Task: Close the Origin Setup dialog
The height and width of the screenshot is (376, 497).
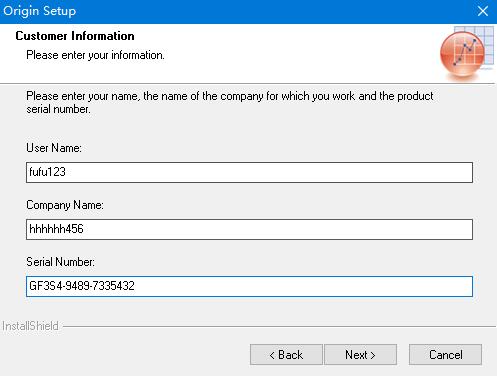Action: pyautogui.click(x=483, y=11)
